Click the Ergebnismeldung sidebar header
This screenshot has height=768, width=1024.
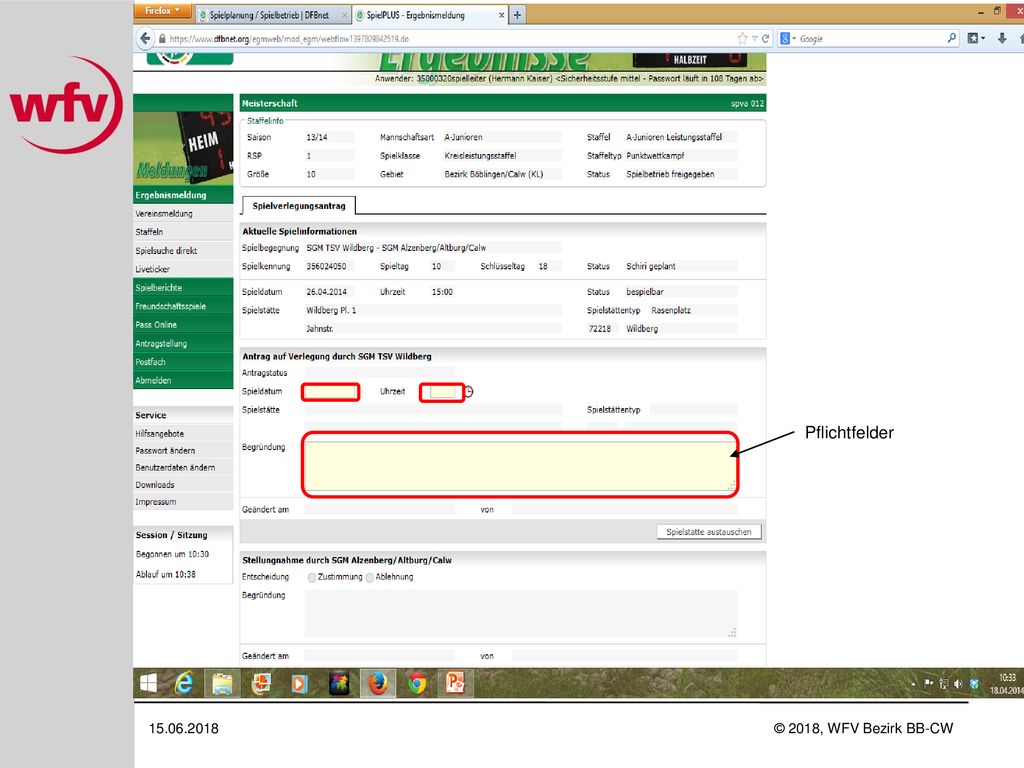click(x=183, y=195)
